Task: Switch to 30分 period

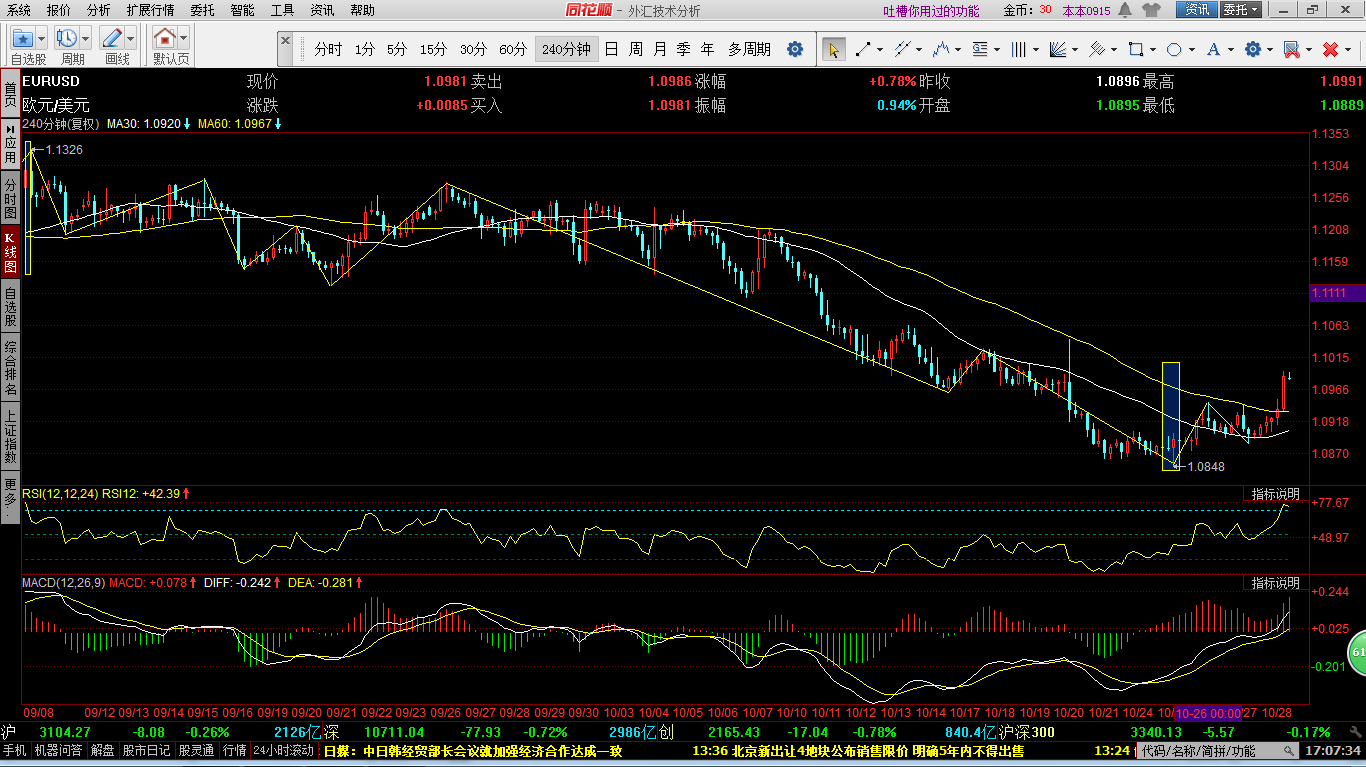Action: 473,49
